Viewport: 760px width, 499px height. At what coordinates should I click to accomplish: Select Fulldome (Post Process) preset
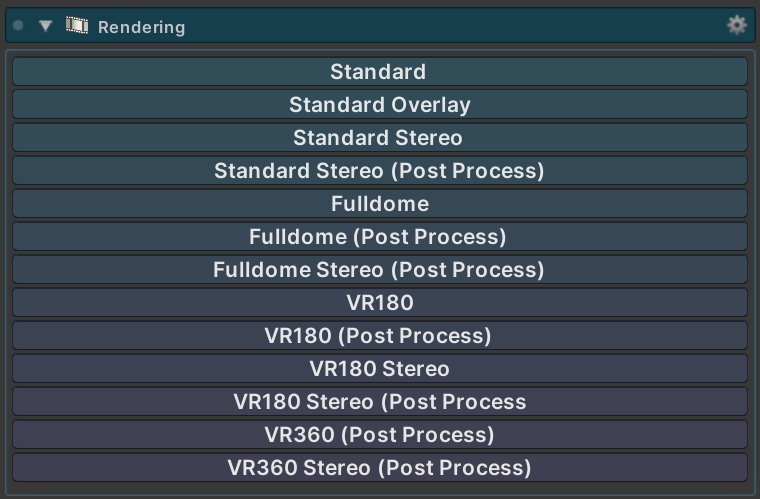380,236
